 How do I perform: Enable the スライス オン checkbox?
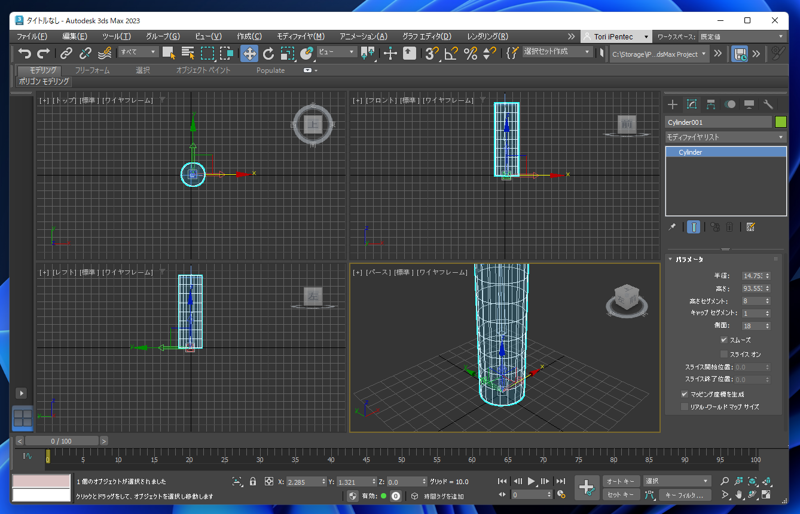point(724,354)
